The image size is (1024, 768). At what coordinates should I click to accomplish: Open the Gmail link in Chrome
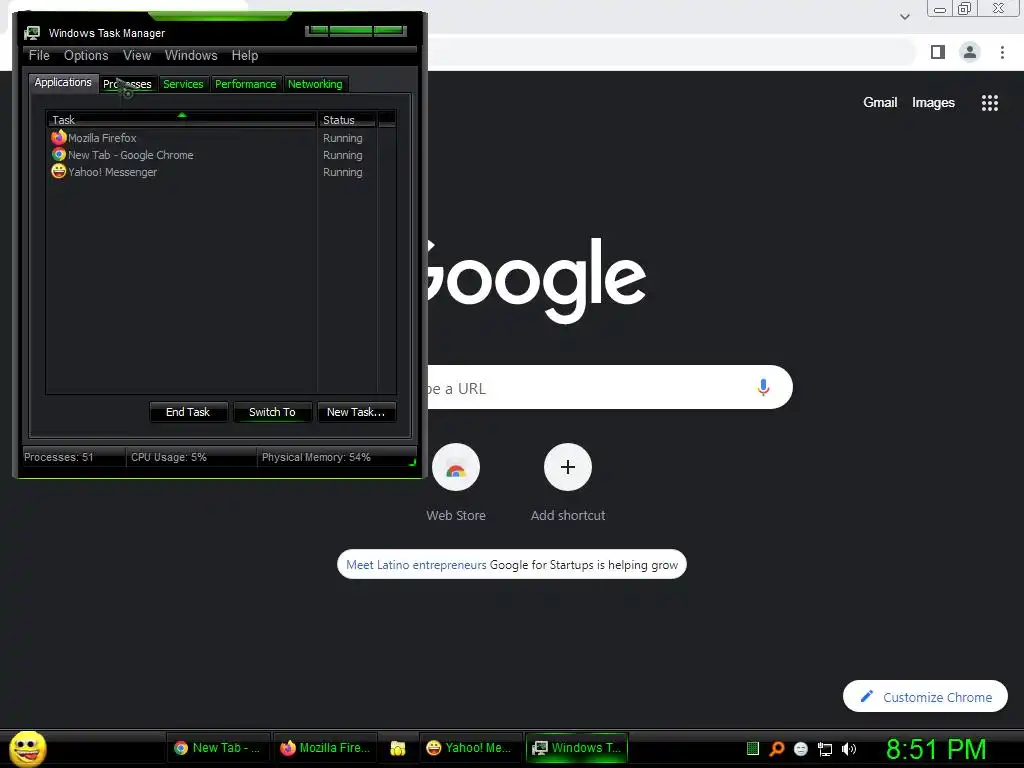pyautogui.click(x=880, y=103)
